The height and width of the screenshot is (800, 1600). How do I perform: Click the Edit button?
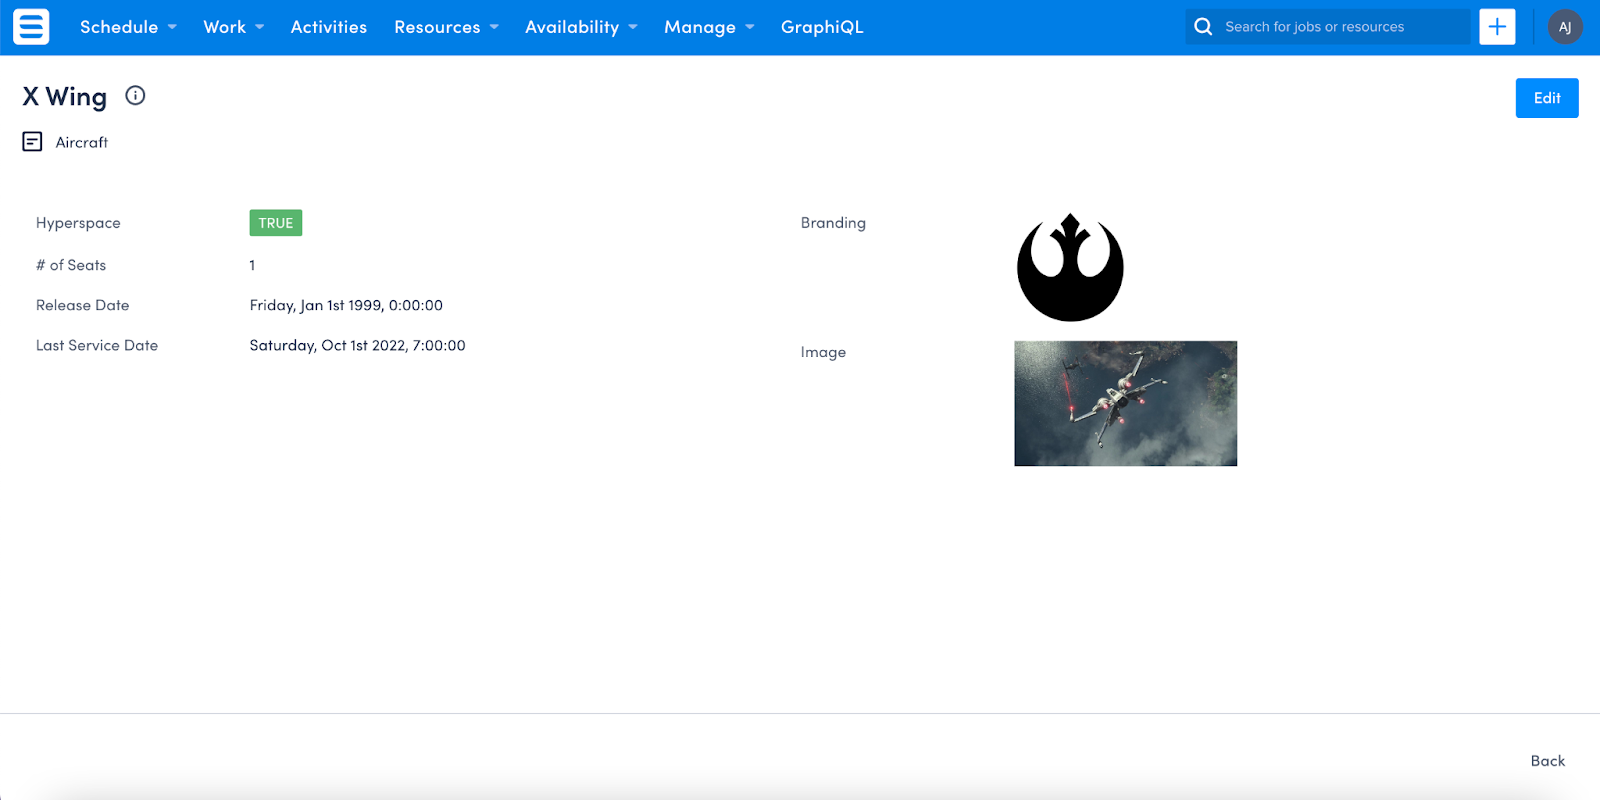[x=1547, y=98]
